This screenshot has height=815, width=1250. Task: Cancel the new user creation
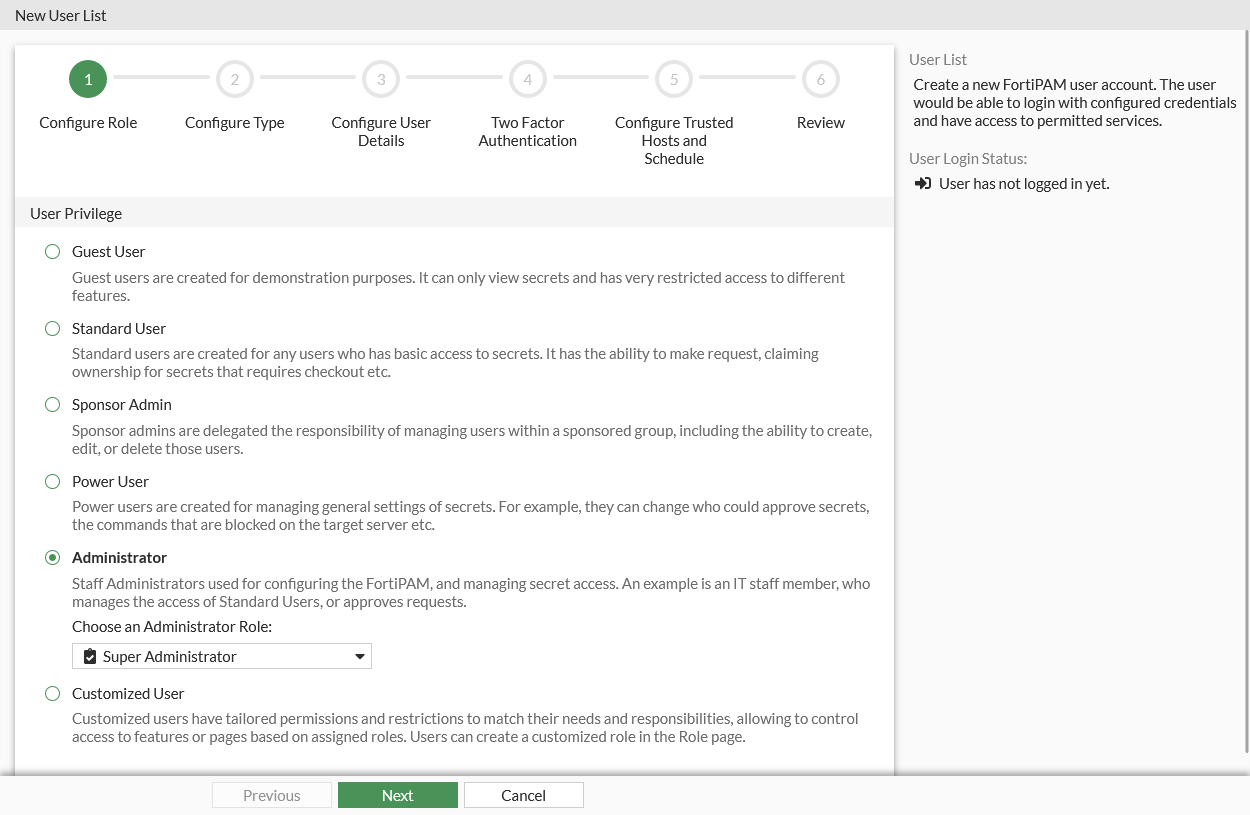(523, 795)
